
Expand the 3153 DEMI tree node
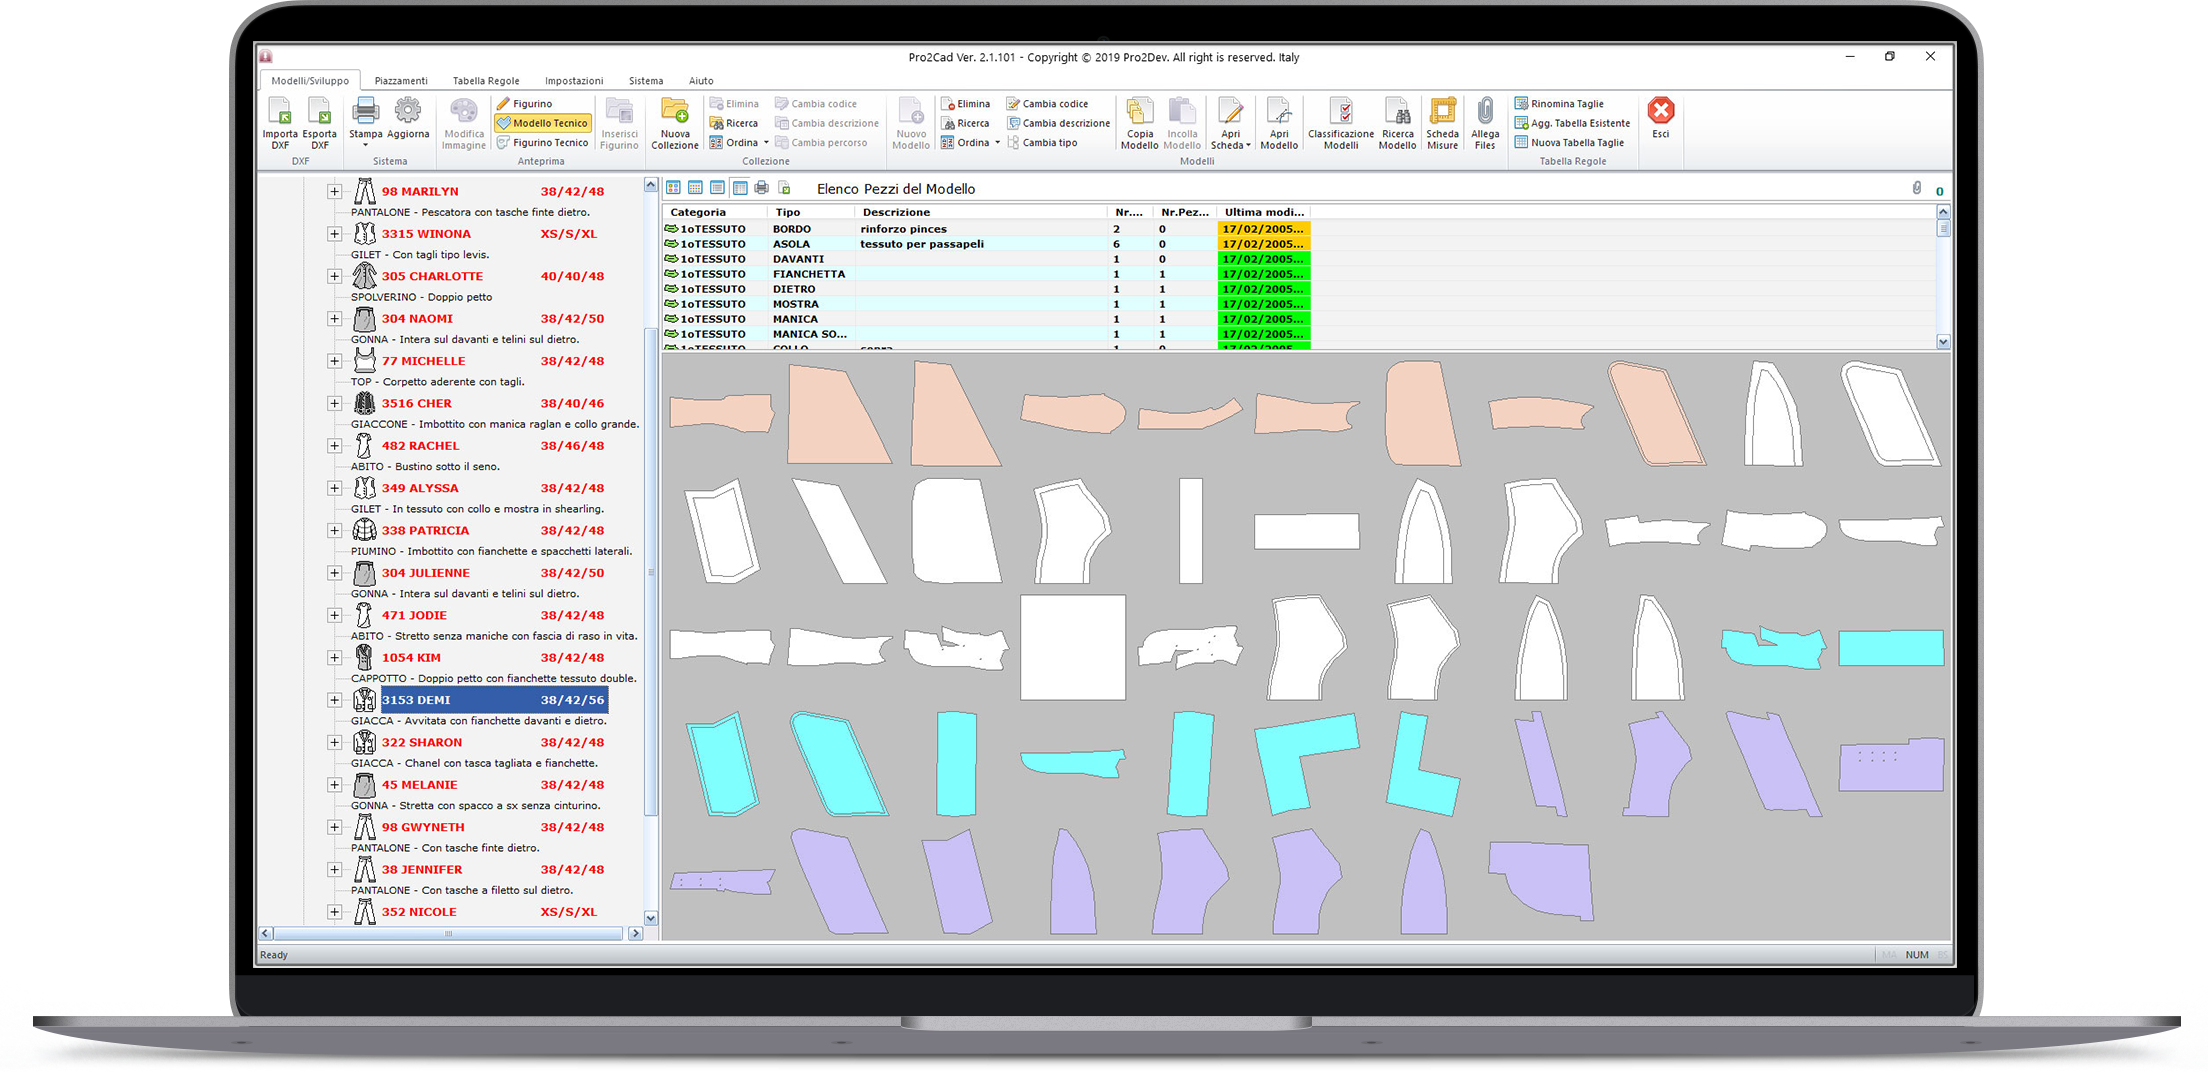(x=334, y=700)
